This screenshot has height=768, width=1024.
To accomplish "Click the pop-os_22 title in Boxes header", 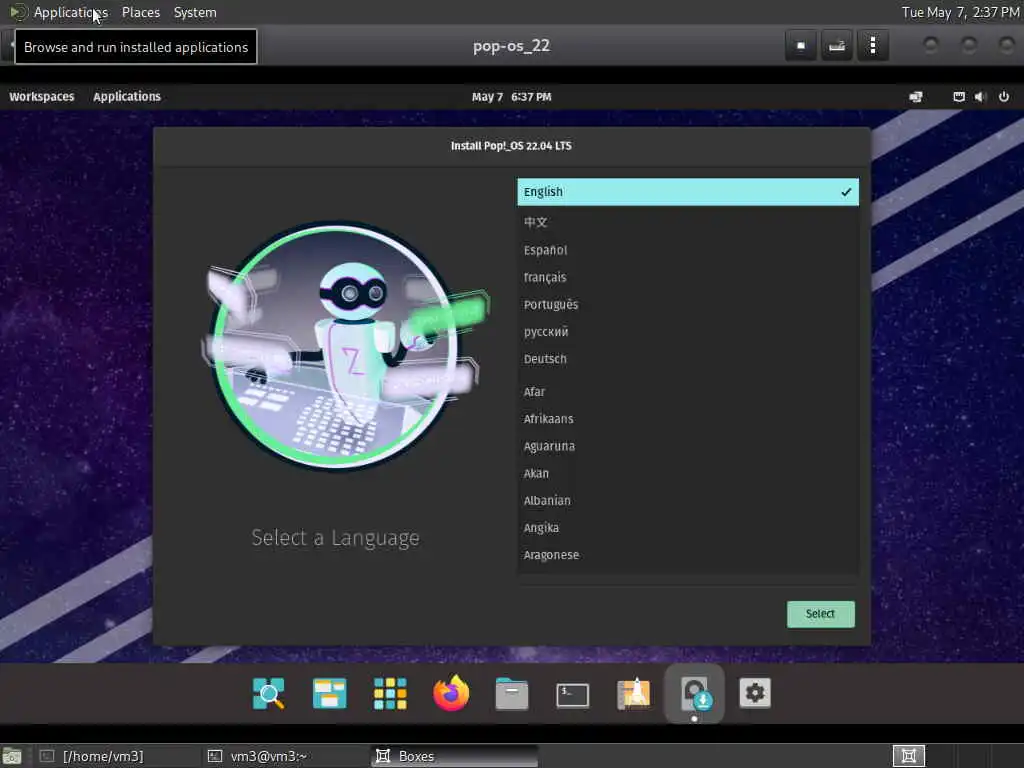I will 511,46.
